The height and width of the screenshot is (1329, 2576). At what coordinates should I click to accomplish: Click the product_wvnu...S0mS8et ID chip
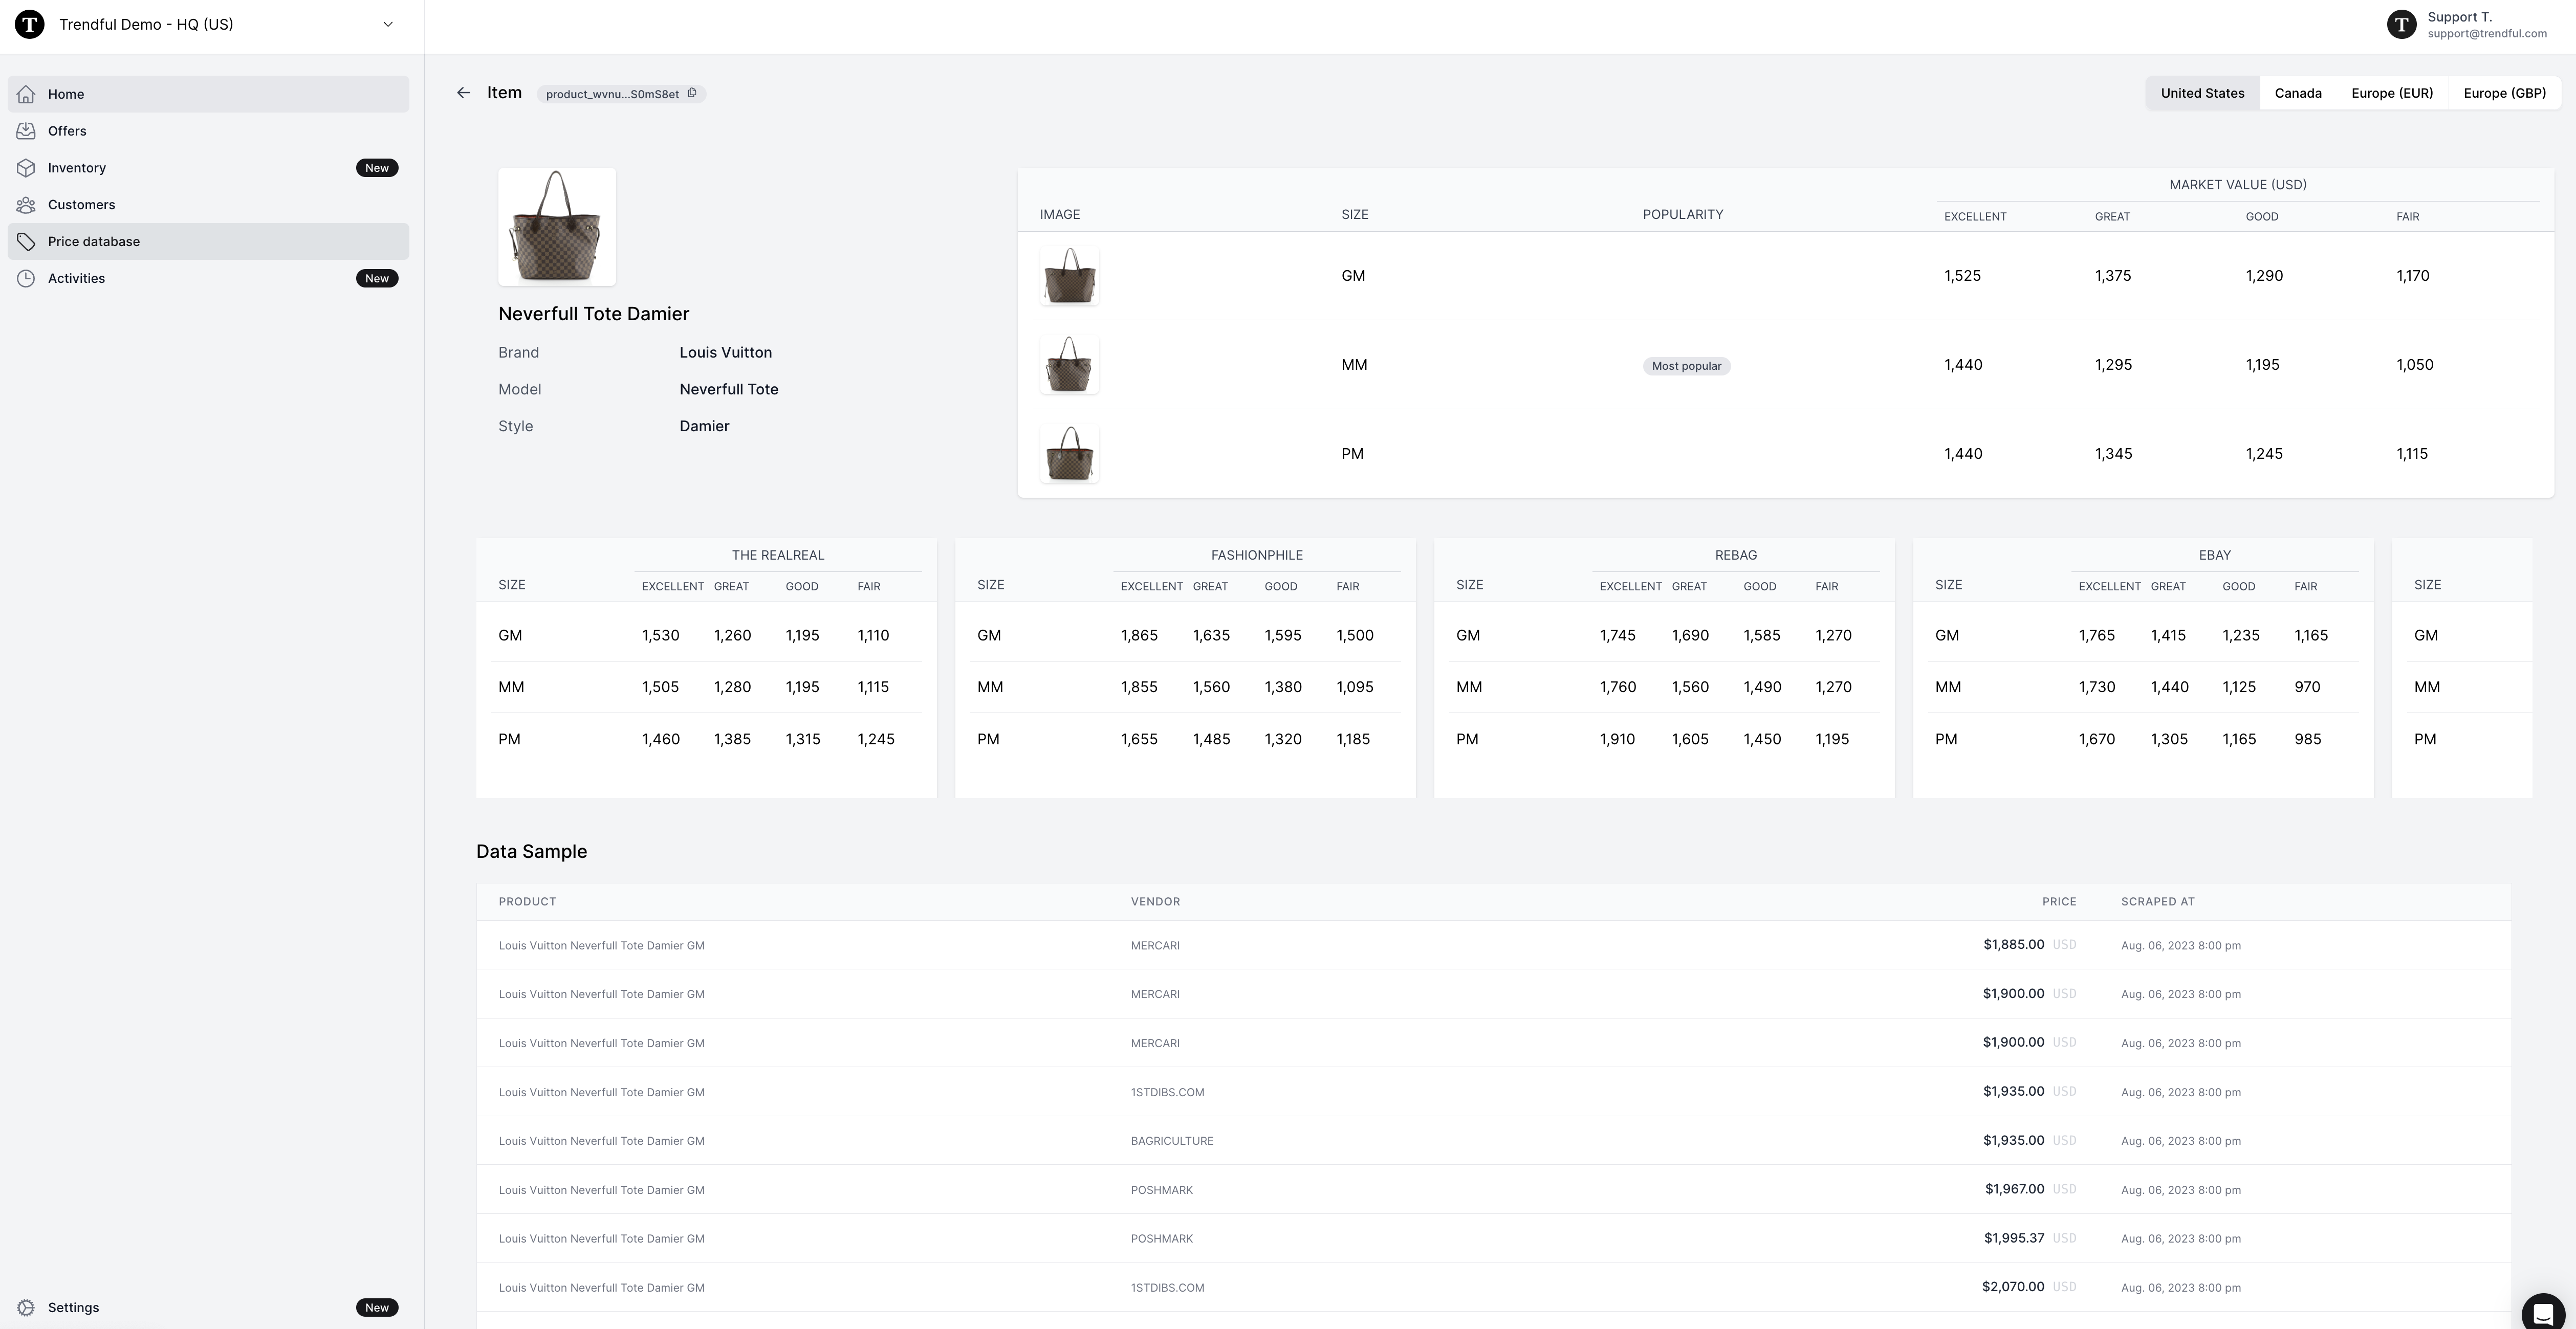coord(621,94)
